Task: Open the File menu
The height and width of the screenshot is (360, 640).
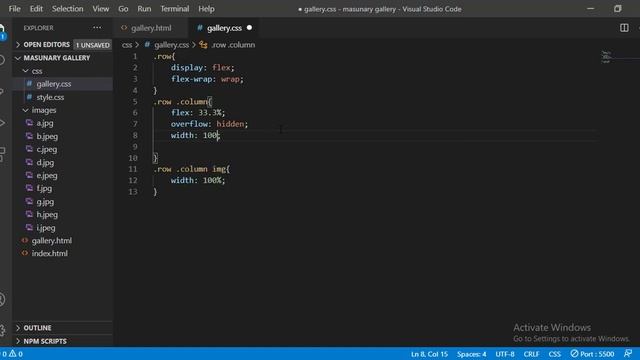Action: click(x=14, y=9)
